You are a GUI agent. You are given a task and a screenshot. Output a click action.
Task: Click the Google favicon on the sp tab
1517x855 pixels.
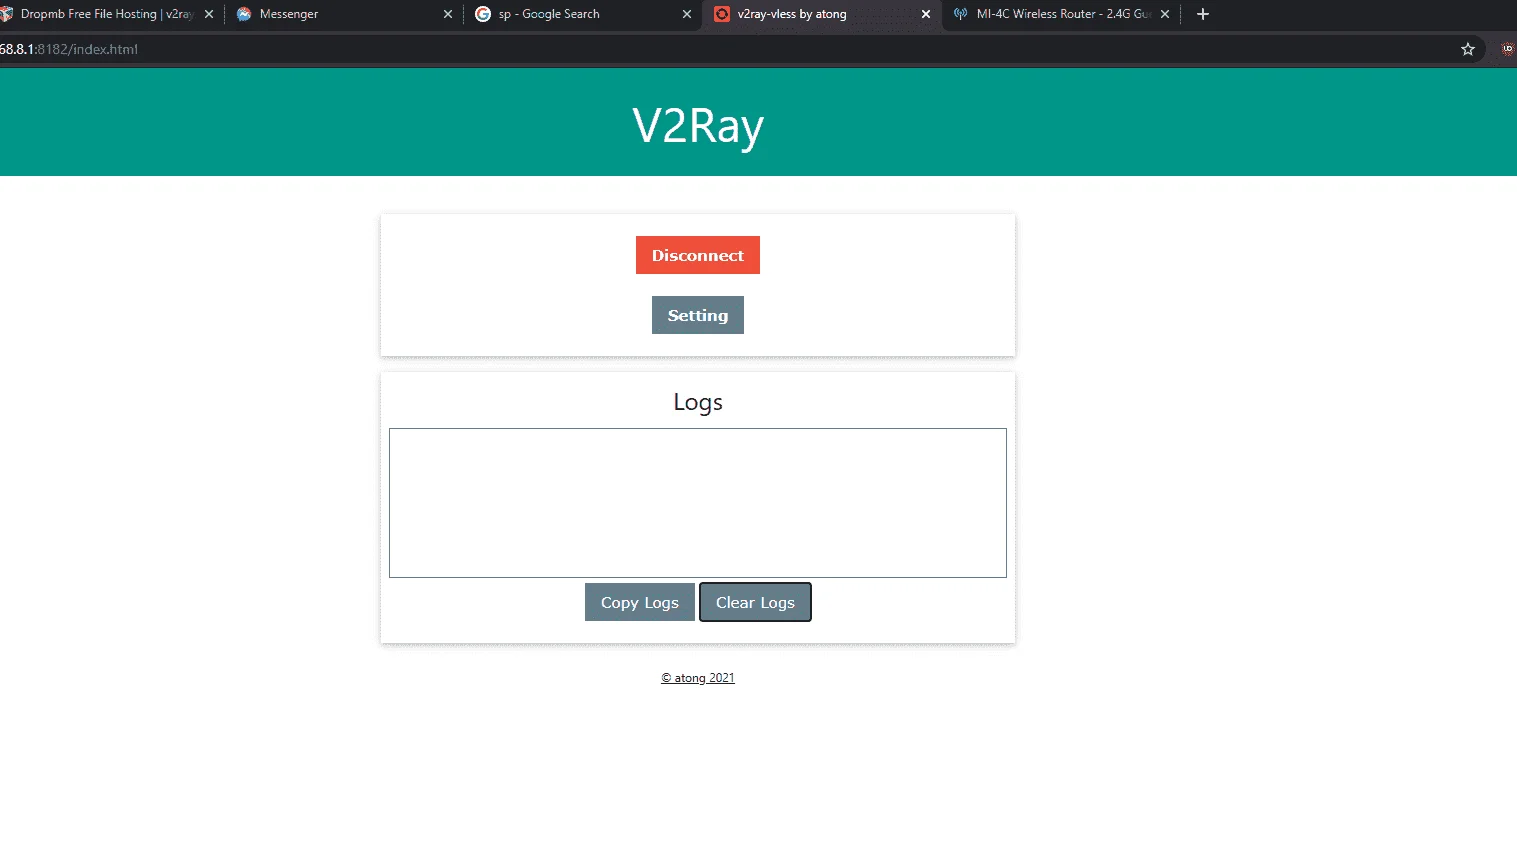(x=483, y=14)
